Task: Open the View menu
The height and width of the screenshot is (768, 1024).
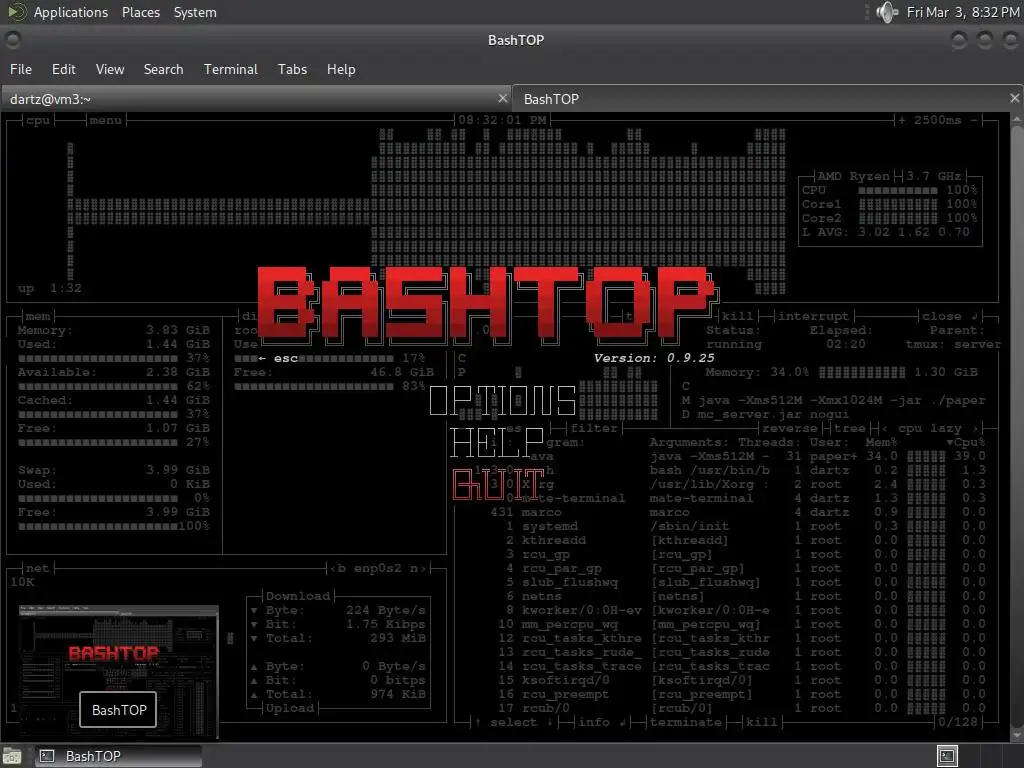Action: 110,69
